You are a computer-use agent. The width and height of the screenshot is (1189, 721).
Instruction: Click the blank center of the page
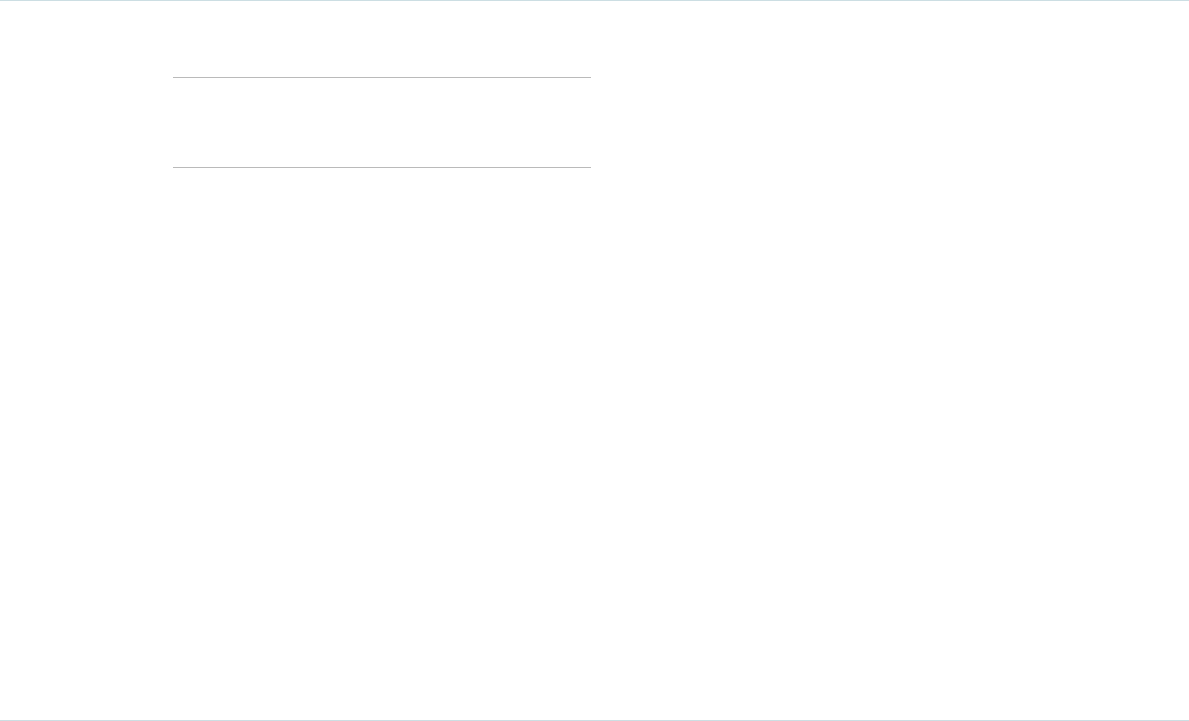(594, 400)
